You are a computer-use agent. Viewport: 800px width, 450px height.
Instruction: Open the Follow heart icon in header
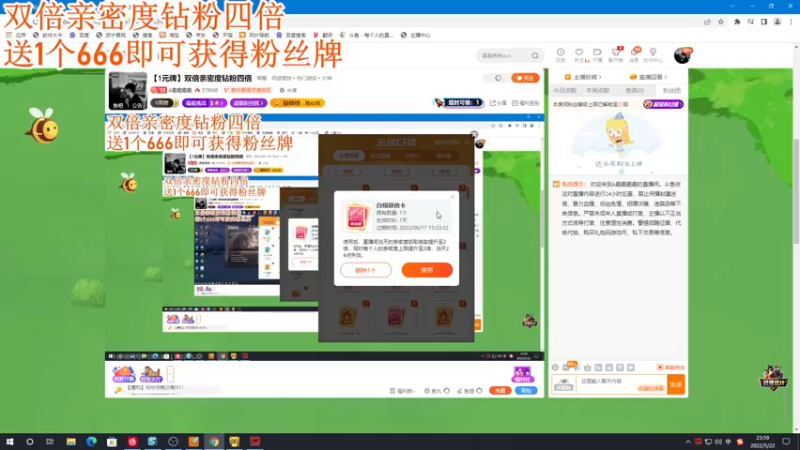tap(579, 55)
